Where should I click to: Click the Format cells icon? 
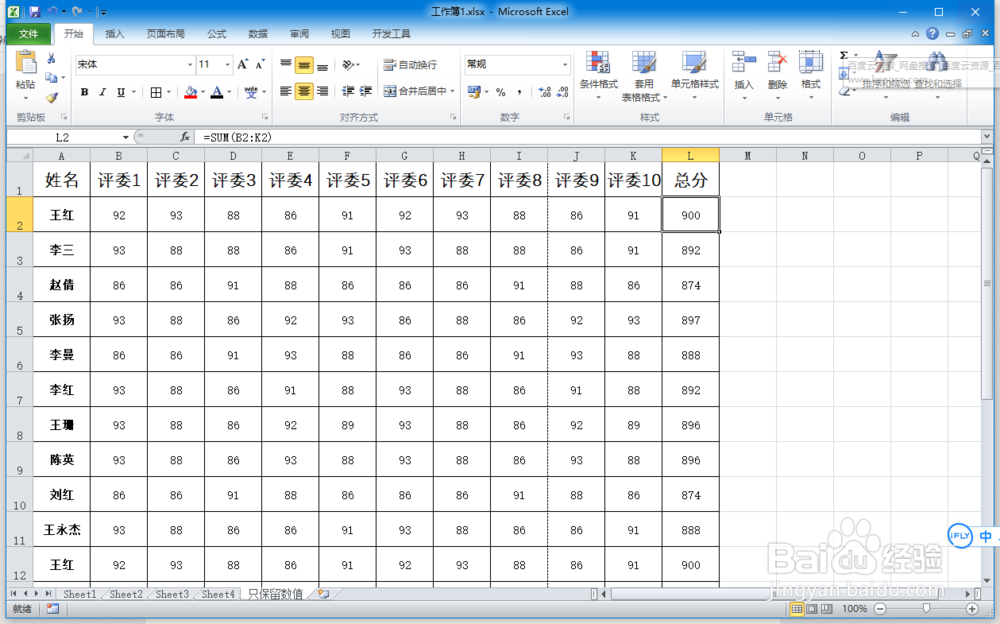pos(811,63)
